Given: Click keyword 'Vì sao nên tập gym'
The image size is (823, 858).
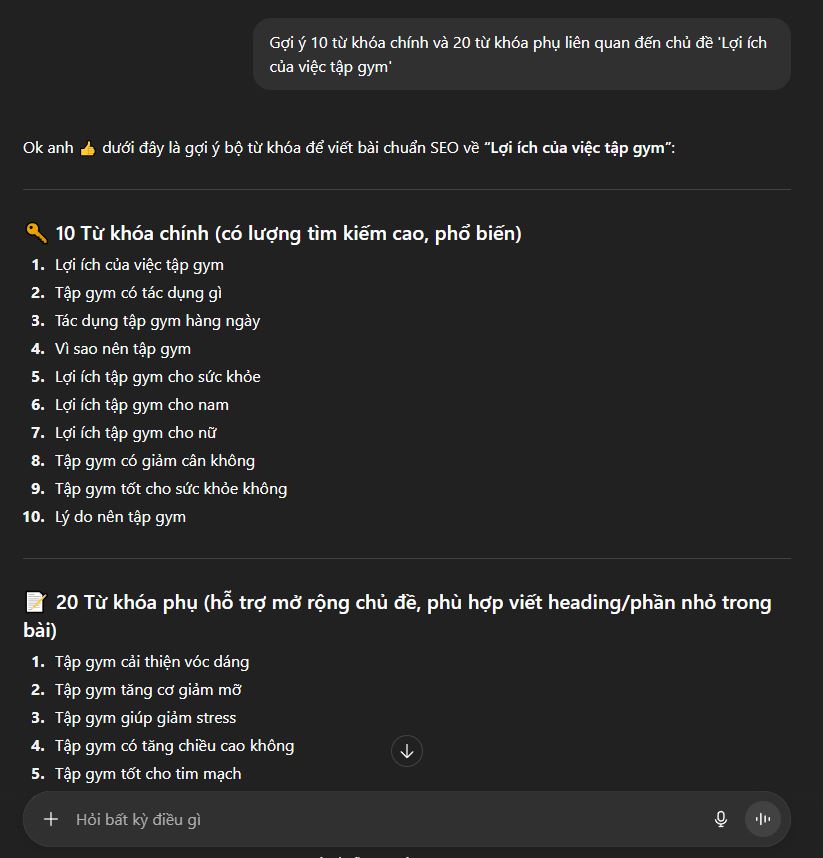Looking at the screenshot, I should pyautogui.click(x=123, y=349).
